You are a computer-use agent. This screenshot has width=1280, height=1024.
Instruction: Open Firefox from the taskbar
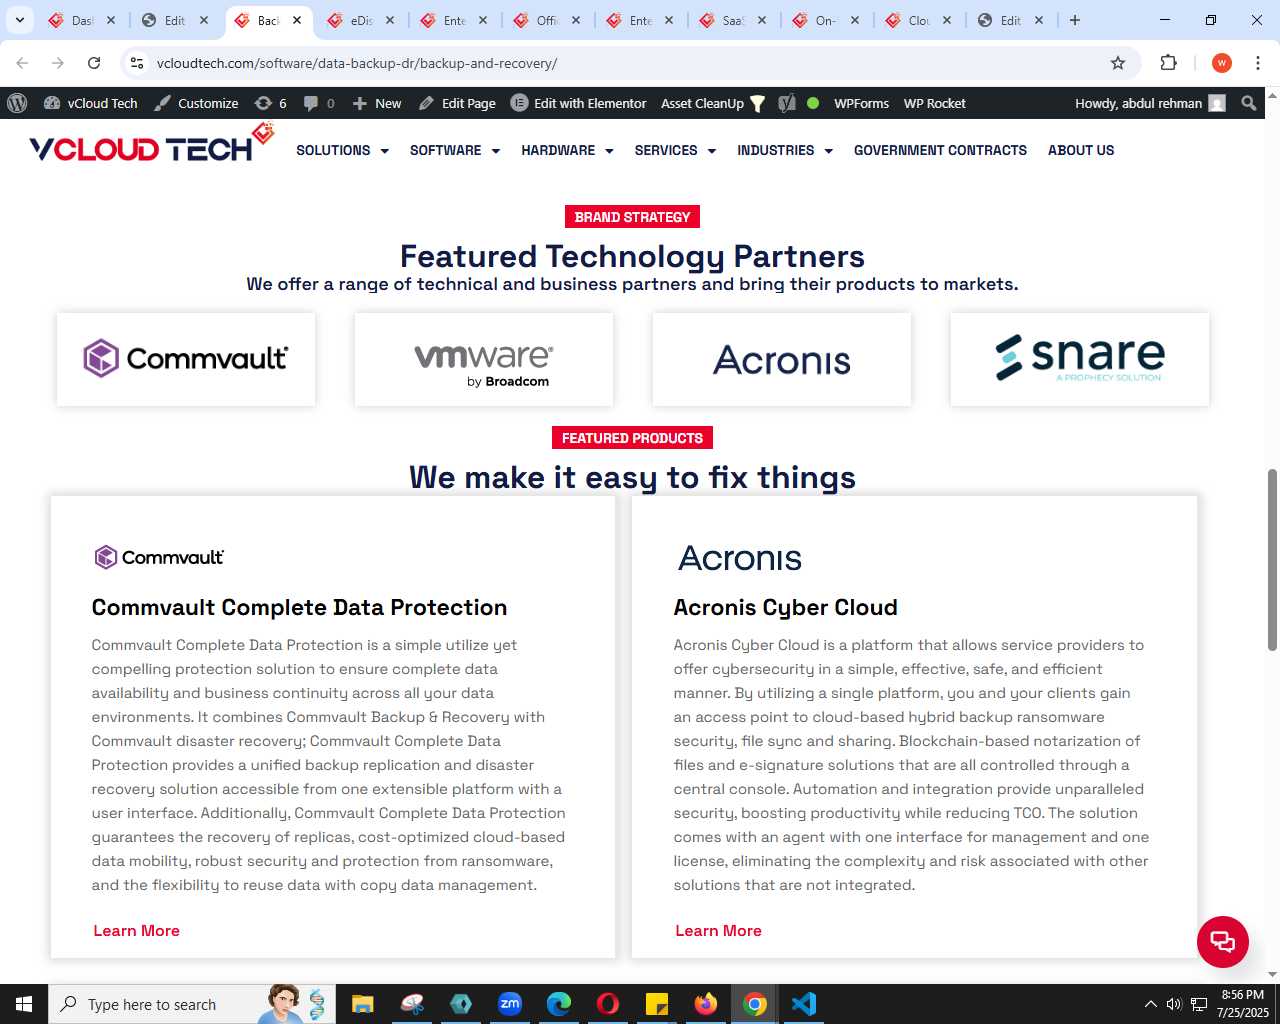point(706,1004)
